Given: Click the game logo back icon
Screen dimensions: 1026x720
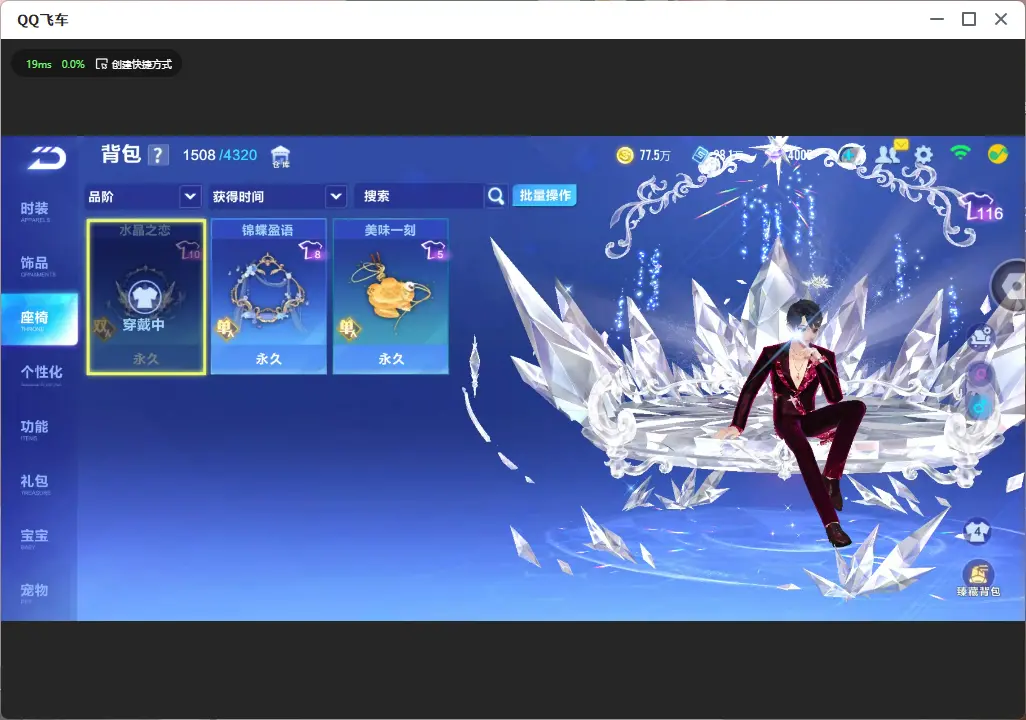Looking at the screenshot, I should pyautogui.click(x=46, y=157).
